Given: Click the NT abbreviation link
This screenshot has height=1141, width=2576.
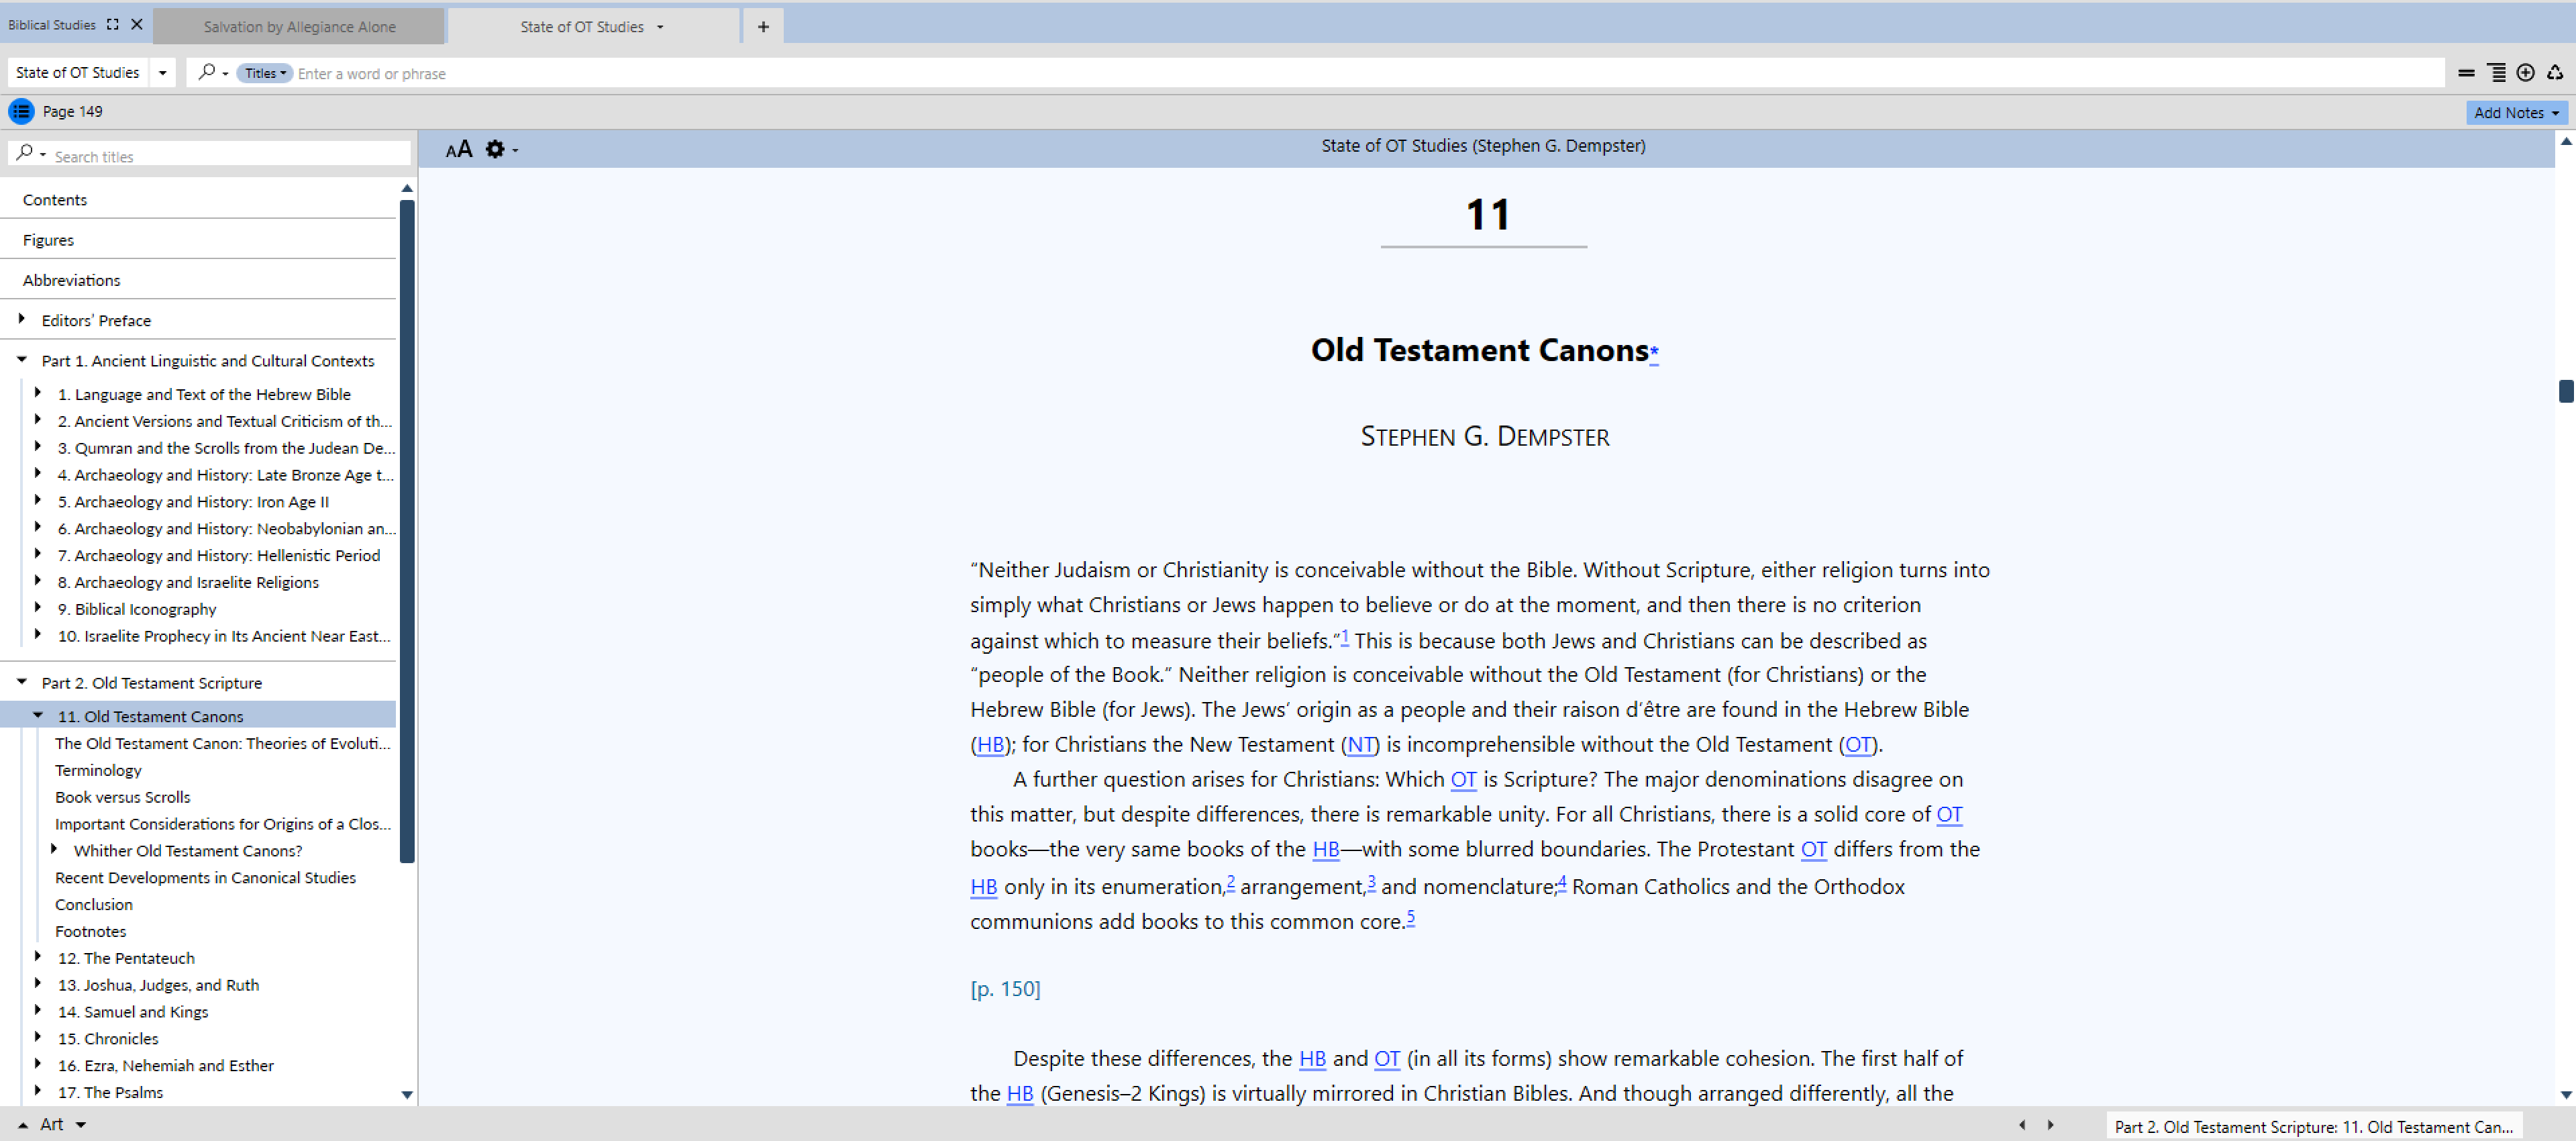Looking at the screenshot, I should 1360,744.
